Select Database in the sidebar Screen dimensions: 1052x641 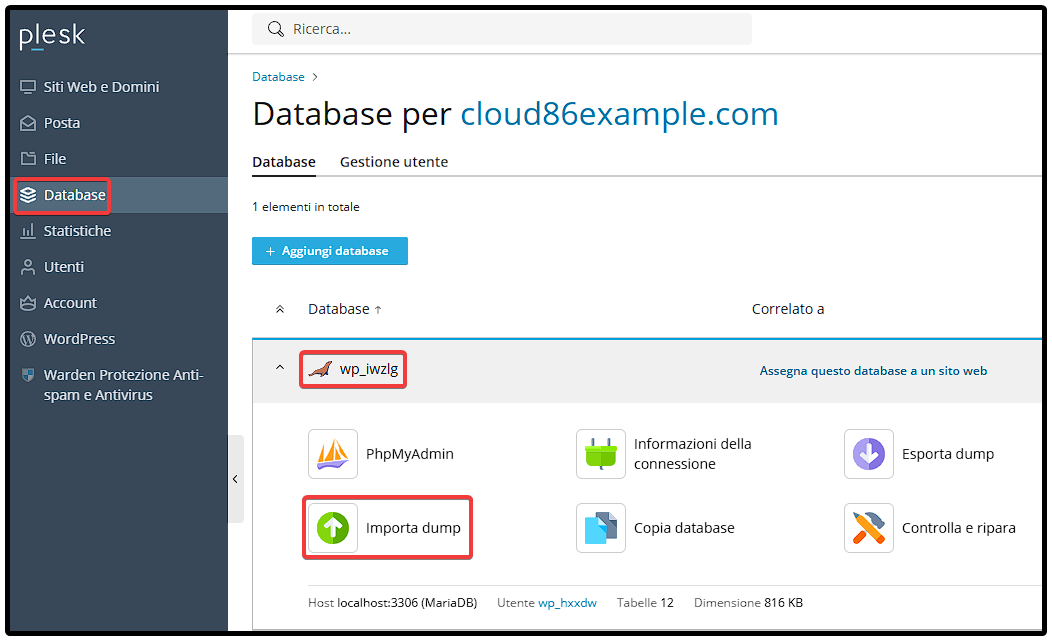[x=74, y=195]
